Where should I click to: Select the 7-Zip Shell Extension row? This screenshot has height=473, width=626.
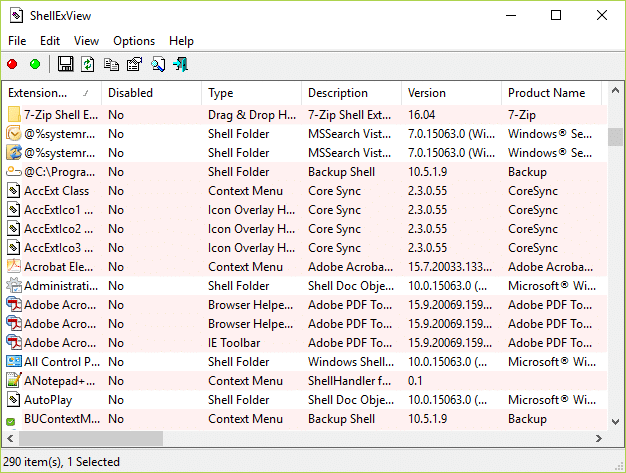[61, 115]
